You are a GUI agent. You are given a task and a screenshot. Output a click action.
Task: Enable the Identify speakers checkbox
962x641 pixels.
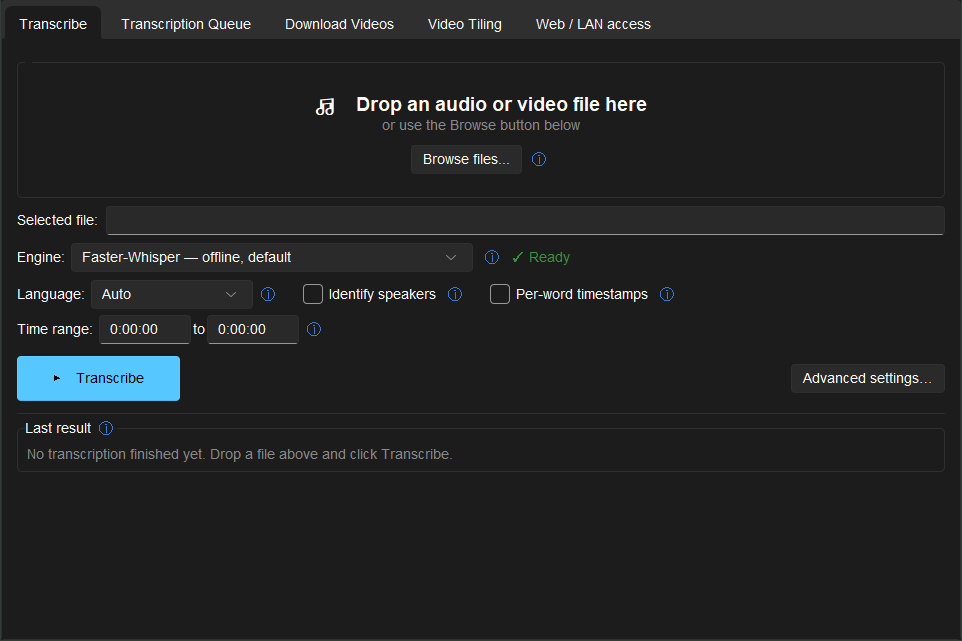[x=313, y=294]
